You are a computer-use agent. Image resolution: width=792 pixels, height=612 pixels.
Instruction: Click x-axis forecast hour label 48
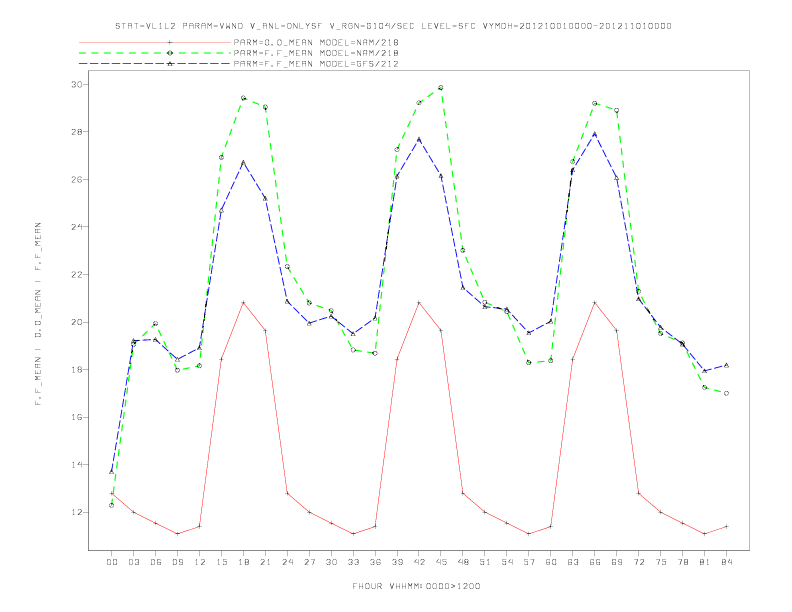click(463, 562)
